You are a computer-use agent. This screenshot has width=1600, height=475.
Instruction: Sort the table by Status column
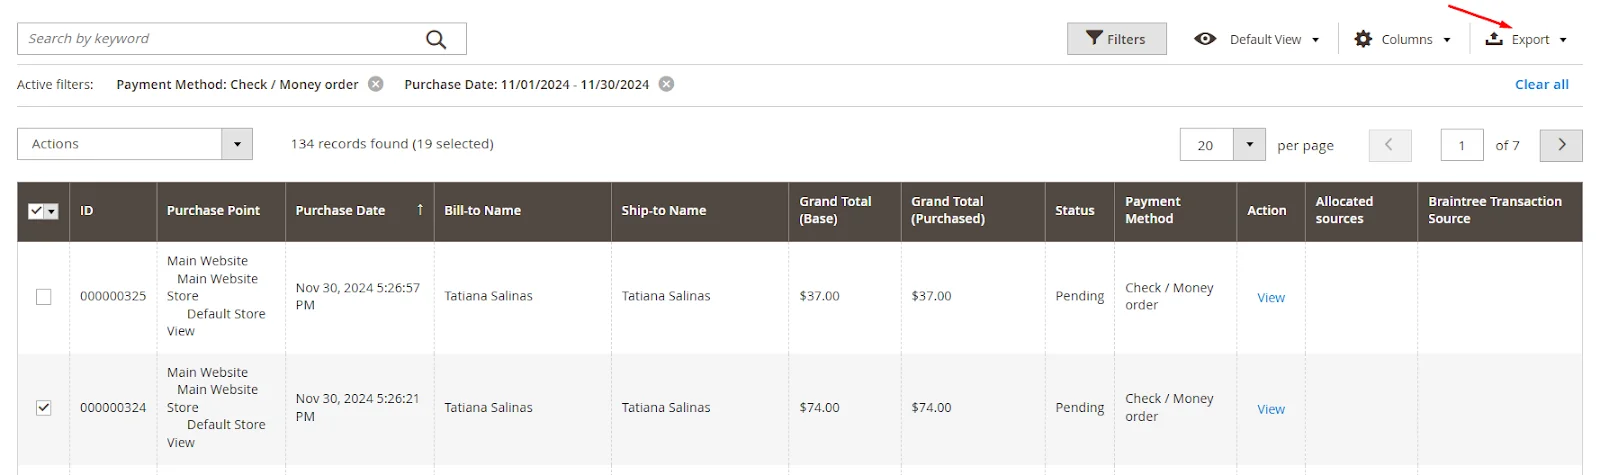tap(1075, 211)
